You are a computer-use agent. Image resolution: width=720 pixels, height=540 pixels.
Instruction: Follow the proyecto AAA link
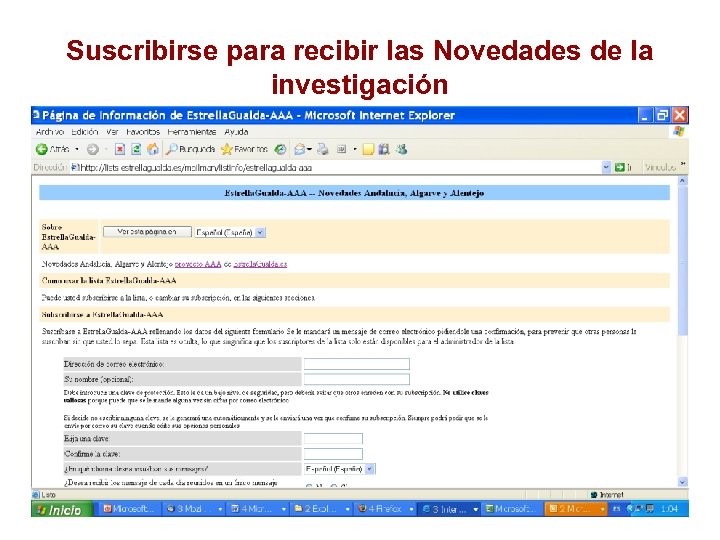[x=198, y=264]
